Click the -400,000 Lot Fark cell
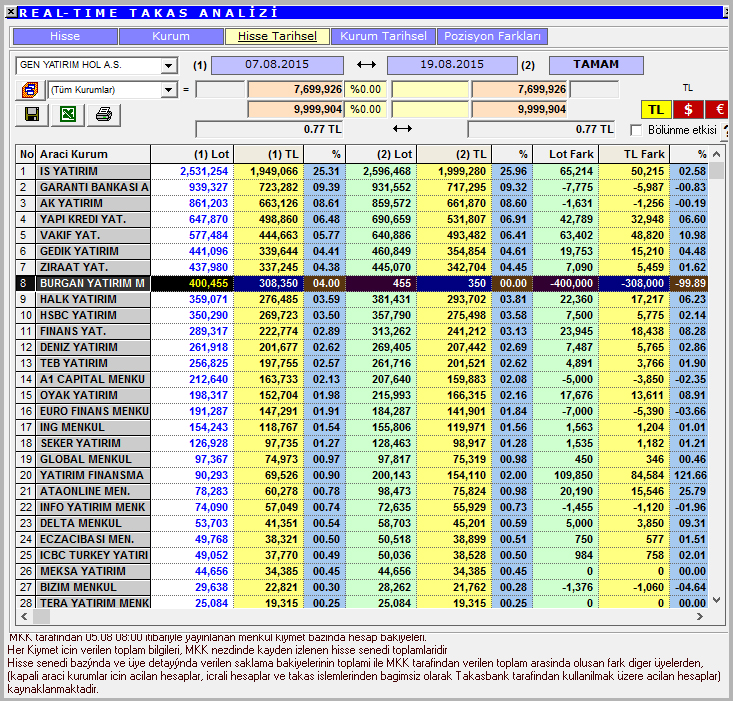The height and width of the screenshot is (701, 733). (x=566, y=283)
